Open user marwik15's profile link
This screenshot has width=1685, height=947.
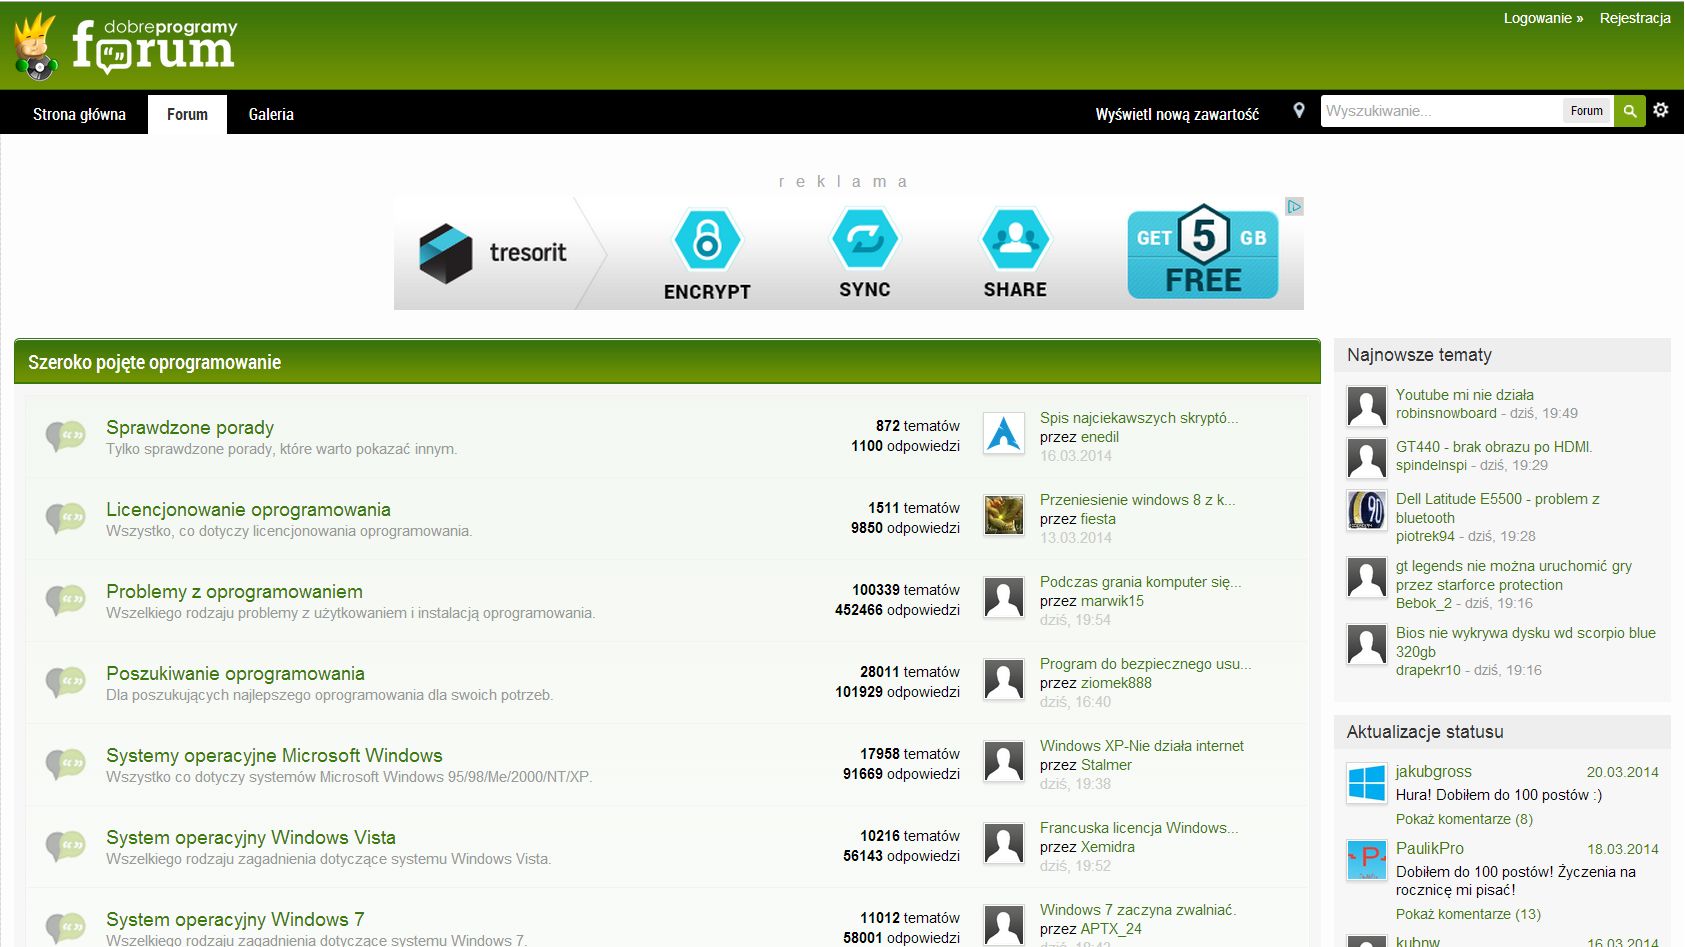pyautogui.click(x=1112, y=601)
